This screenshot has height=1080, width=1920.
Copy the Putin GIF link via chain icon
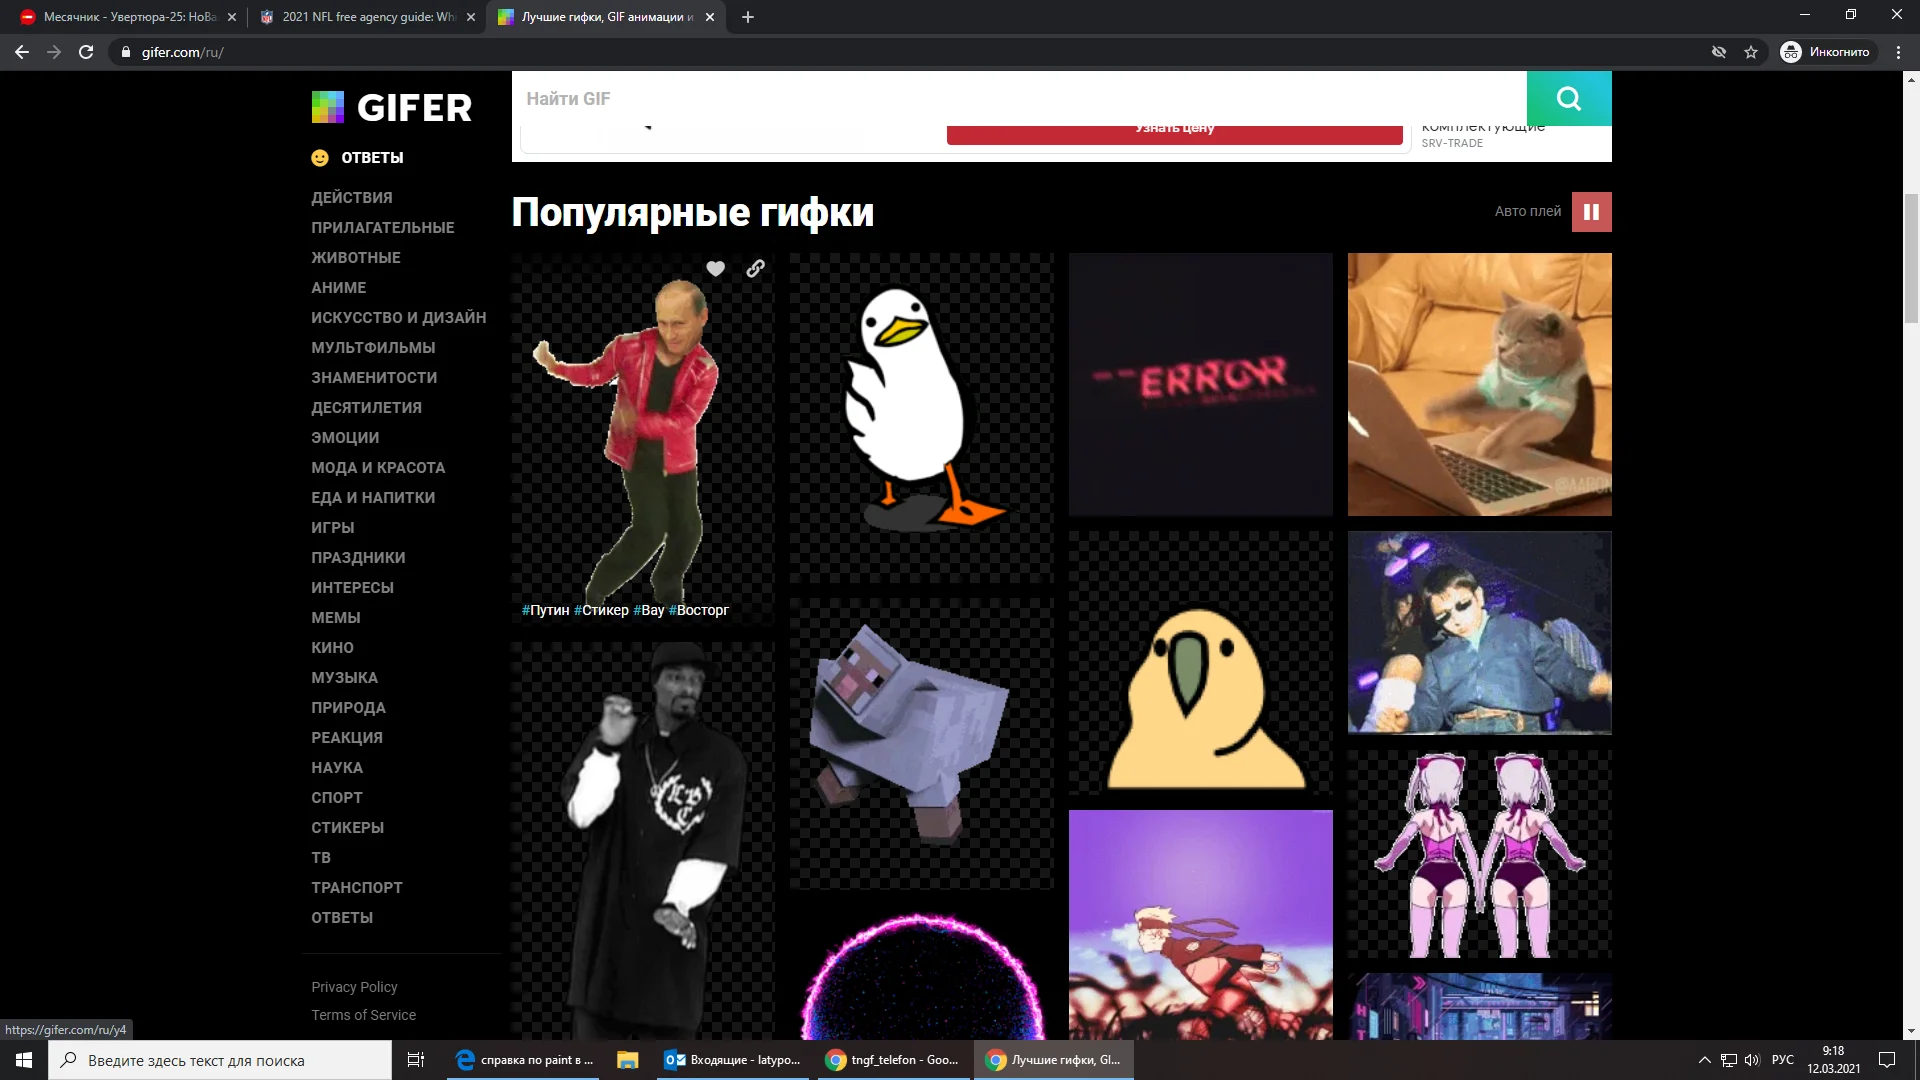(755, 268)
